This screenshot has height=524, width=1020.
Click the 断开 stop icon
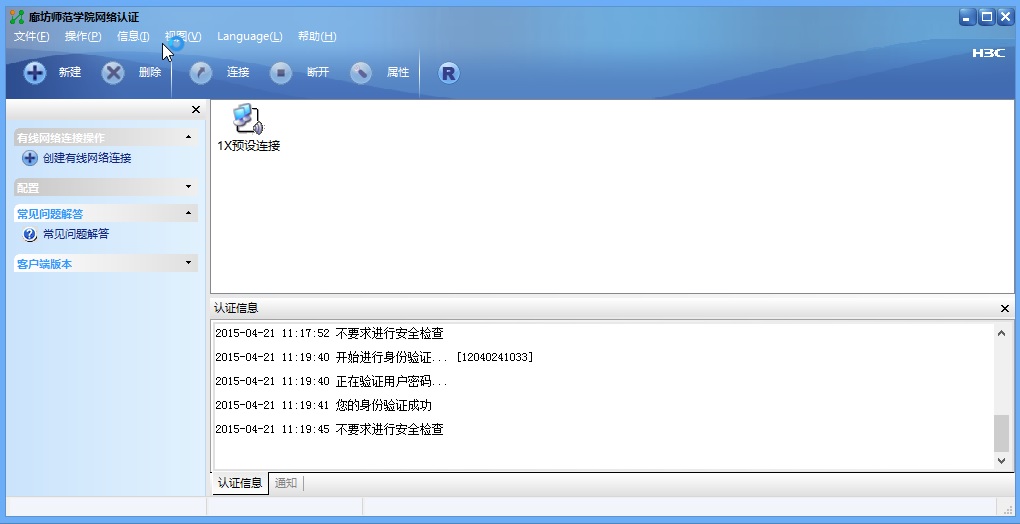pos(281,72)
